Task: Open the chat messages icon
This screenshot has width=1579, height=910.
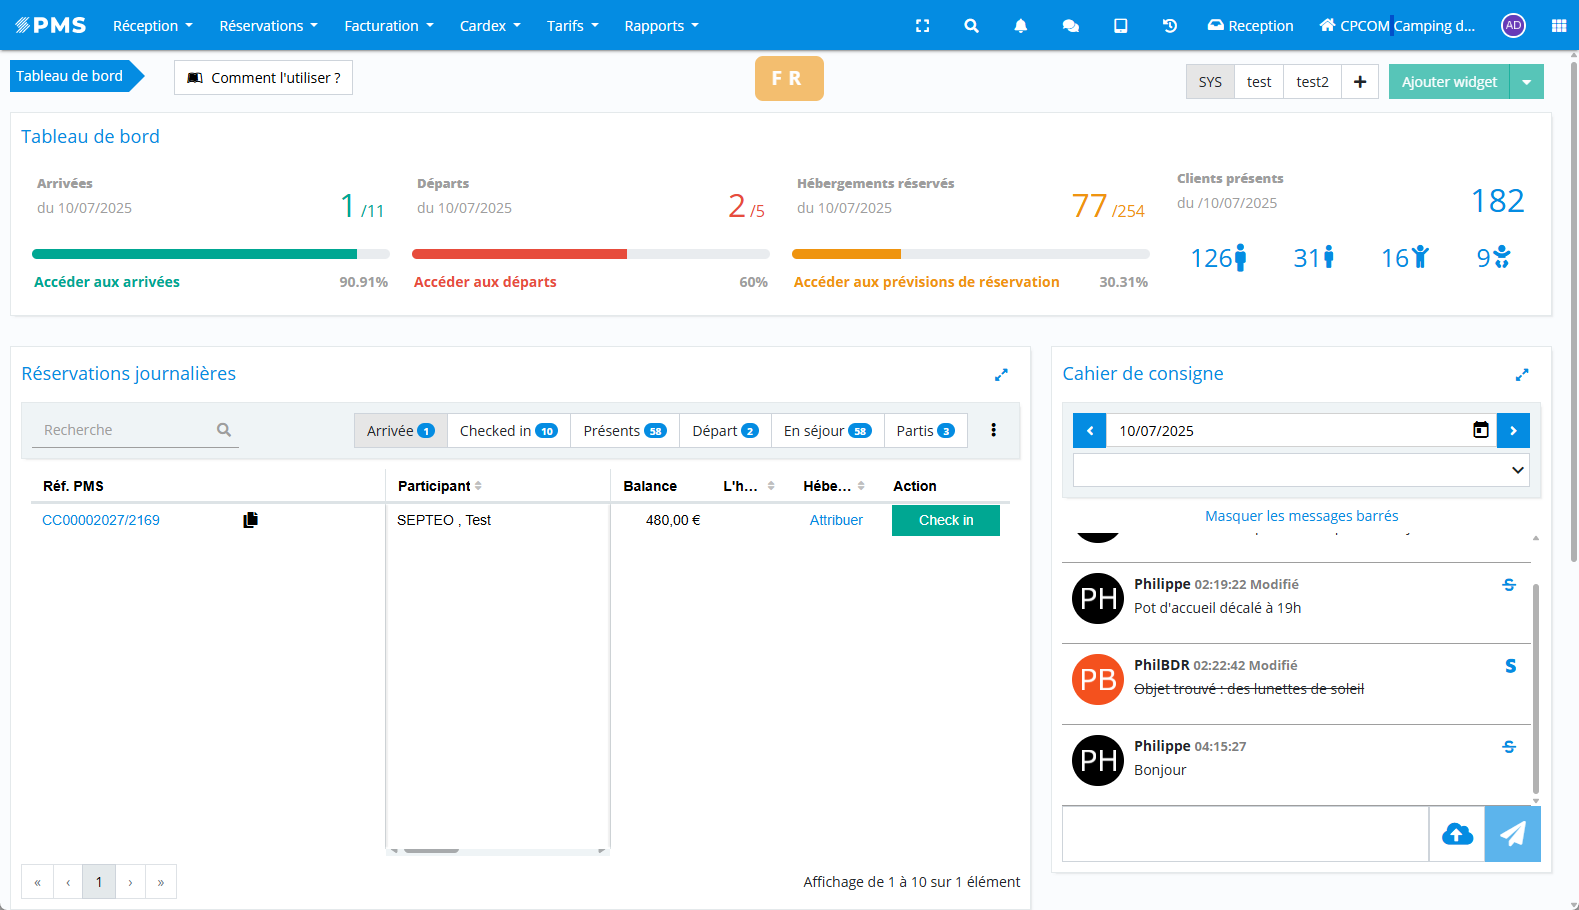Action: (1070, 26)
